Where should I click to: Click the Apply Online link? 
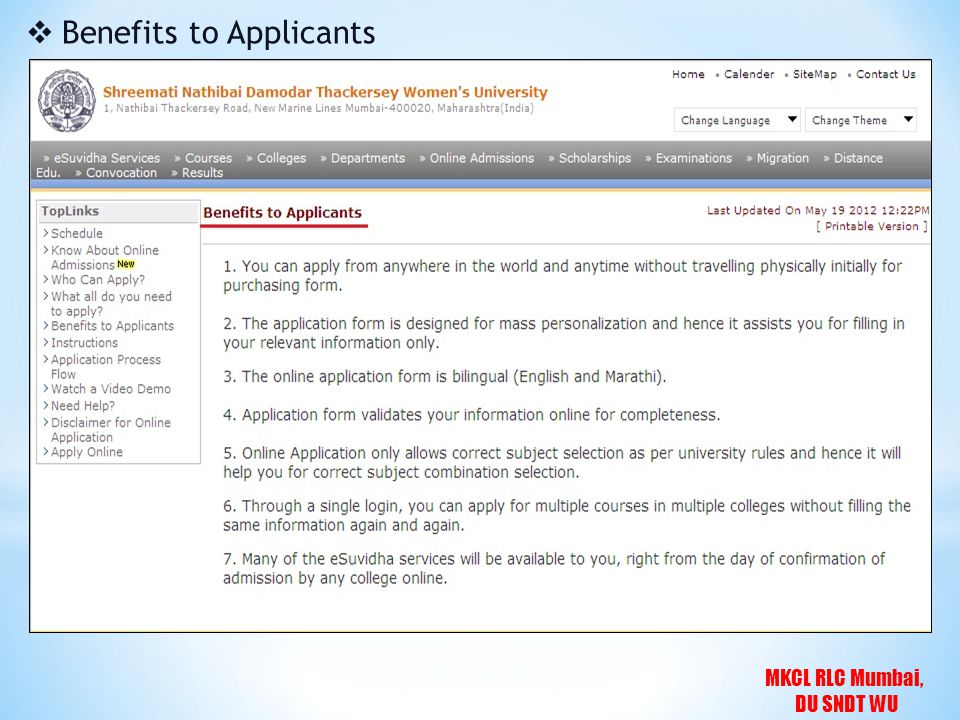(x=86, y=452)
